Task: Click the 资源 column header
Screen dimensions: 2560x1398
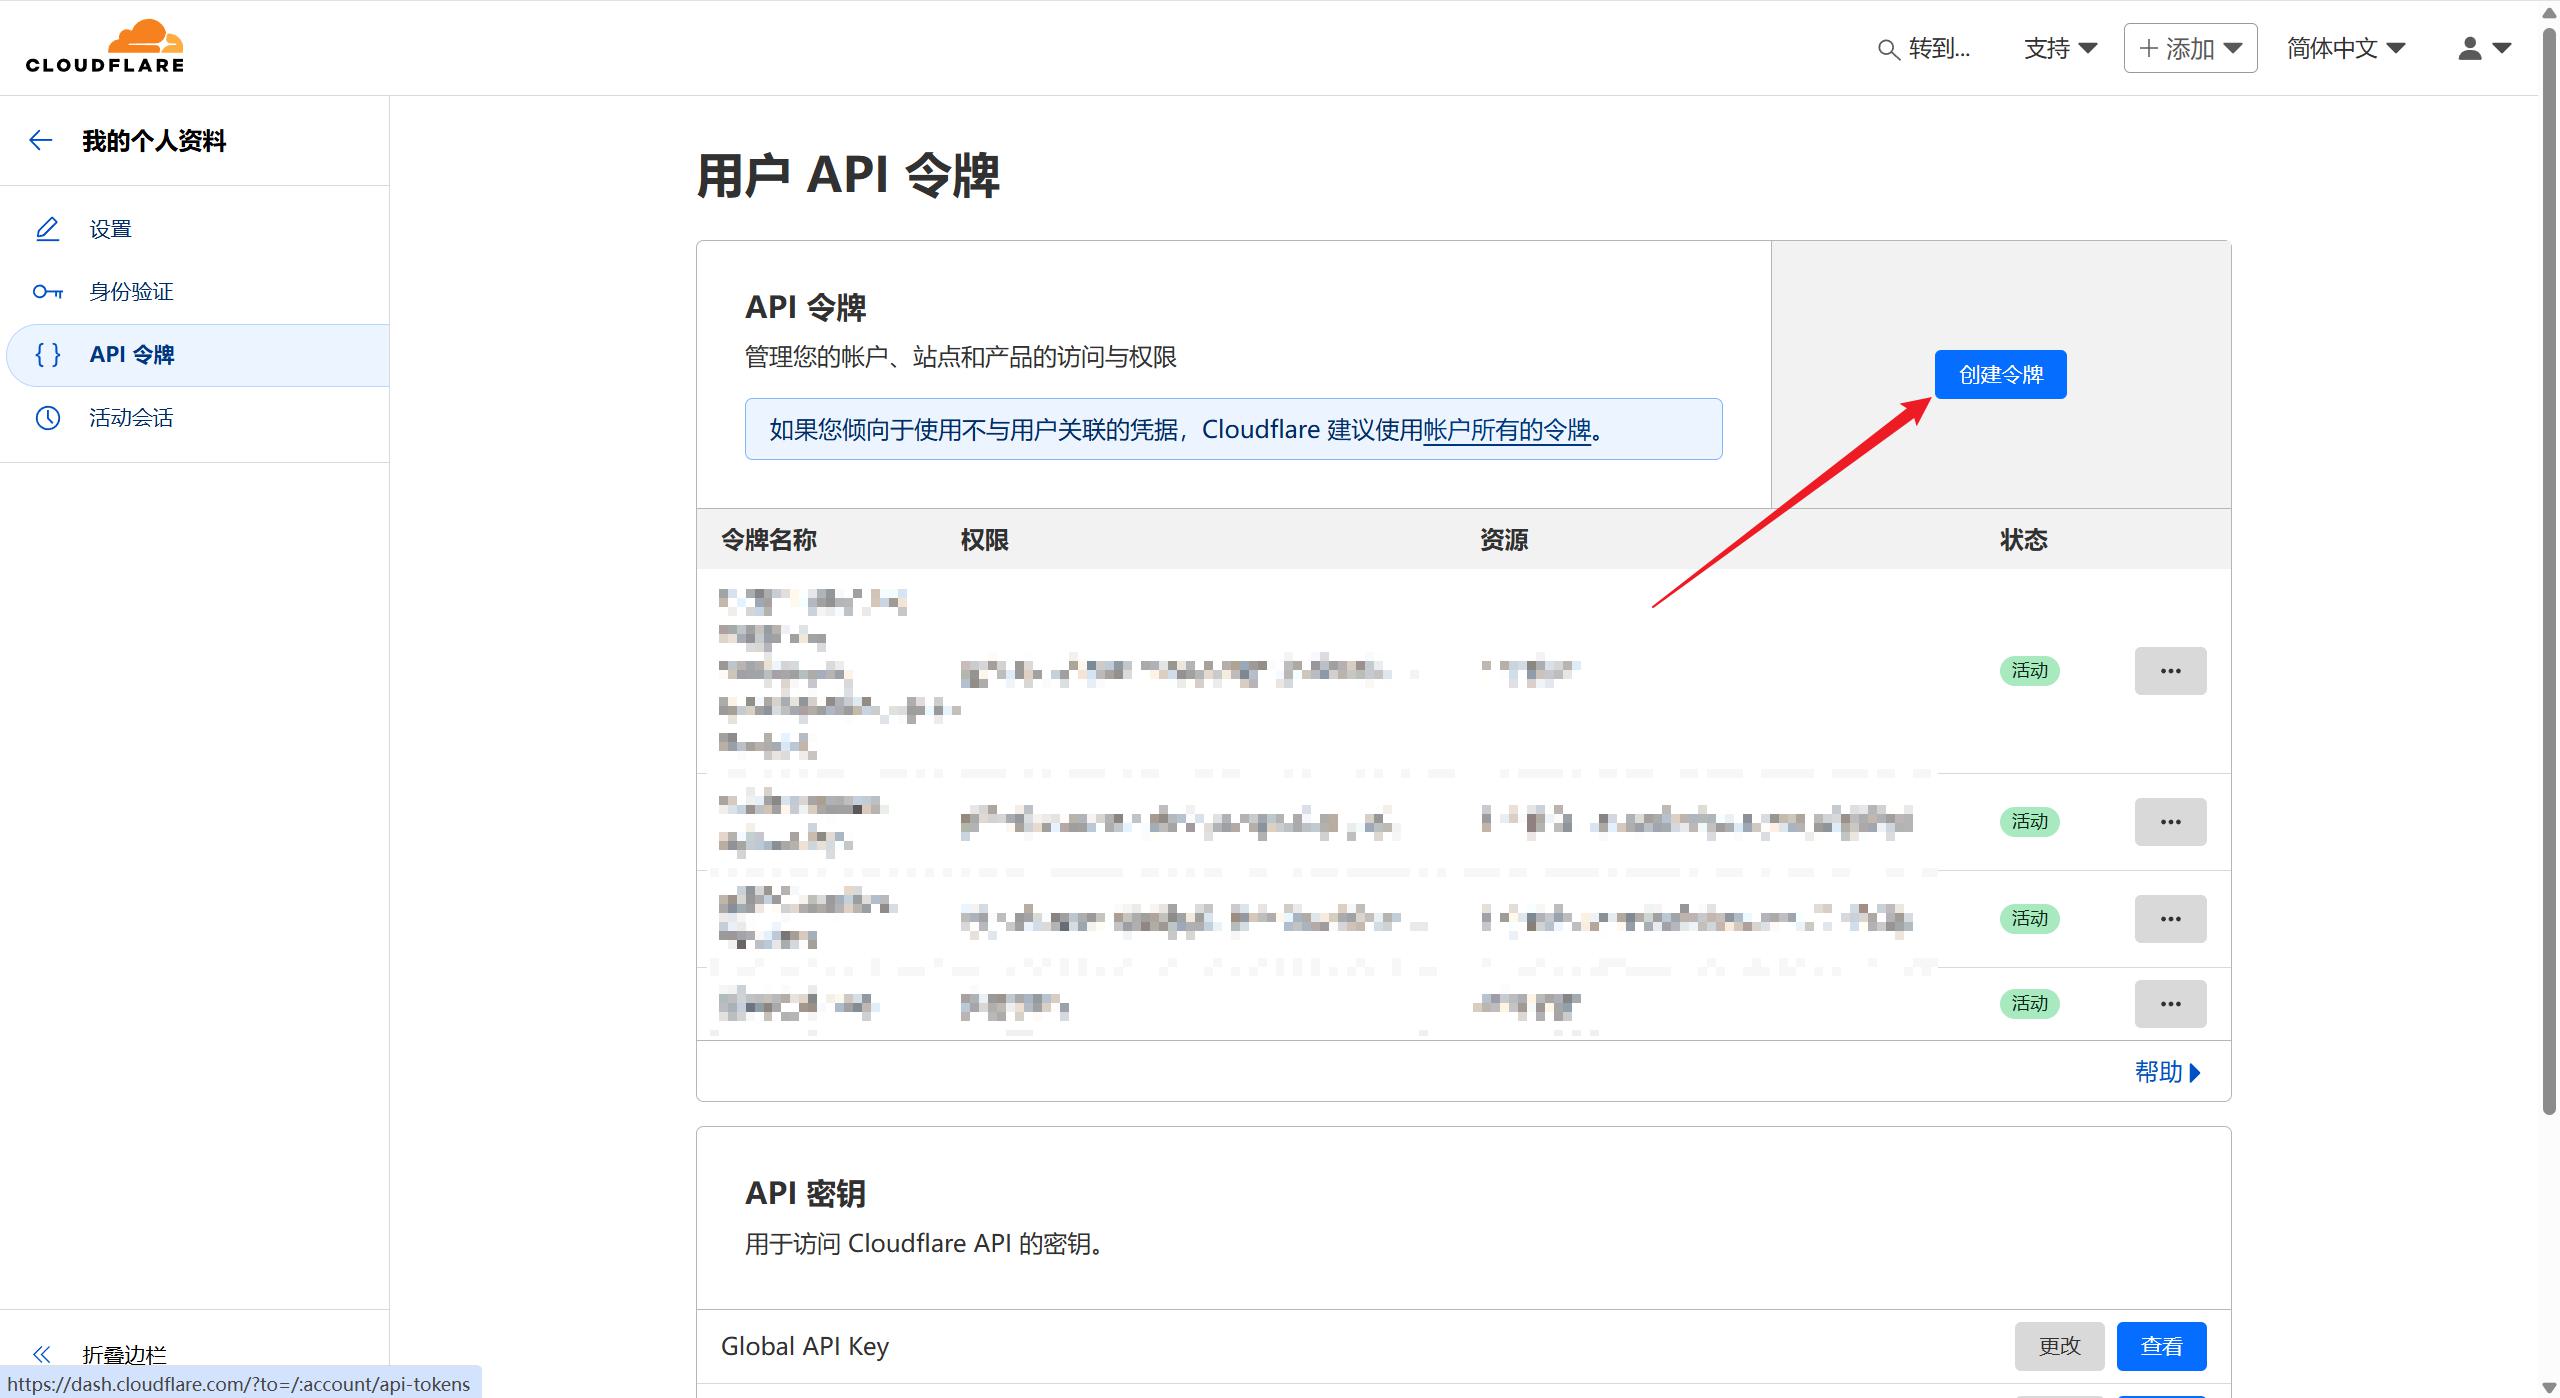Action: click(x=1504, y=541)
